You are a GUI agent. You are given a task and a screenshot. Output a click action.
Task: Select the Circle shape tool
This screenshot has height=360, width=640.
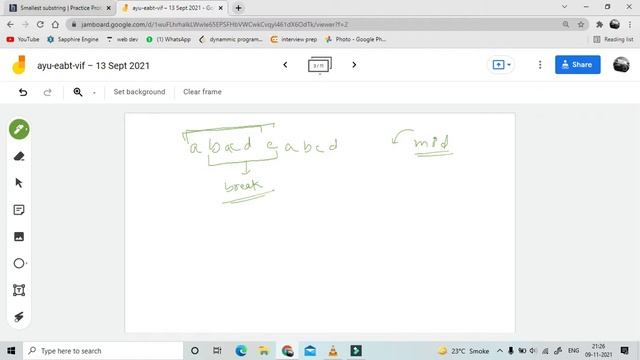(x=19, y=263)
